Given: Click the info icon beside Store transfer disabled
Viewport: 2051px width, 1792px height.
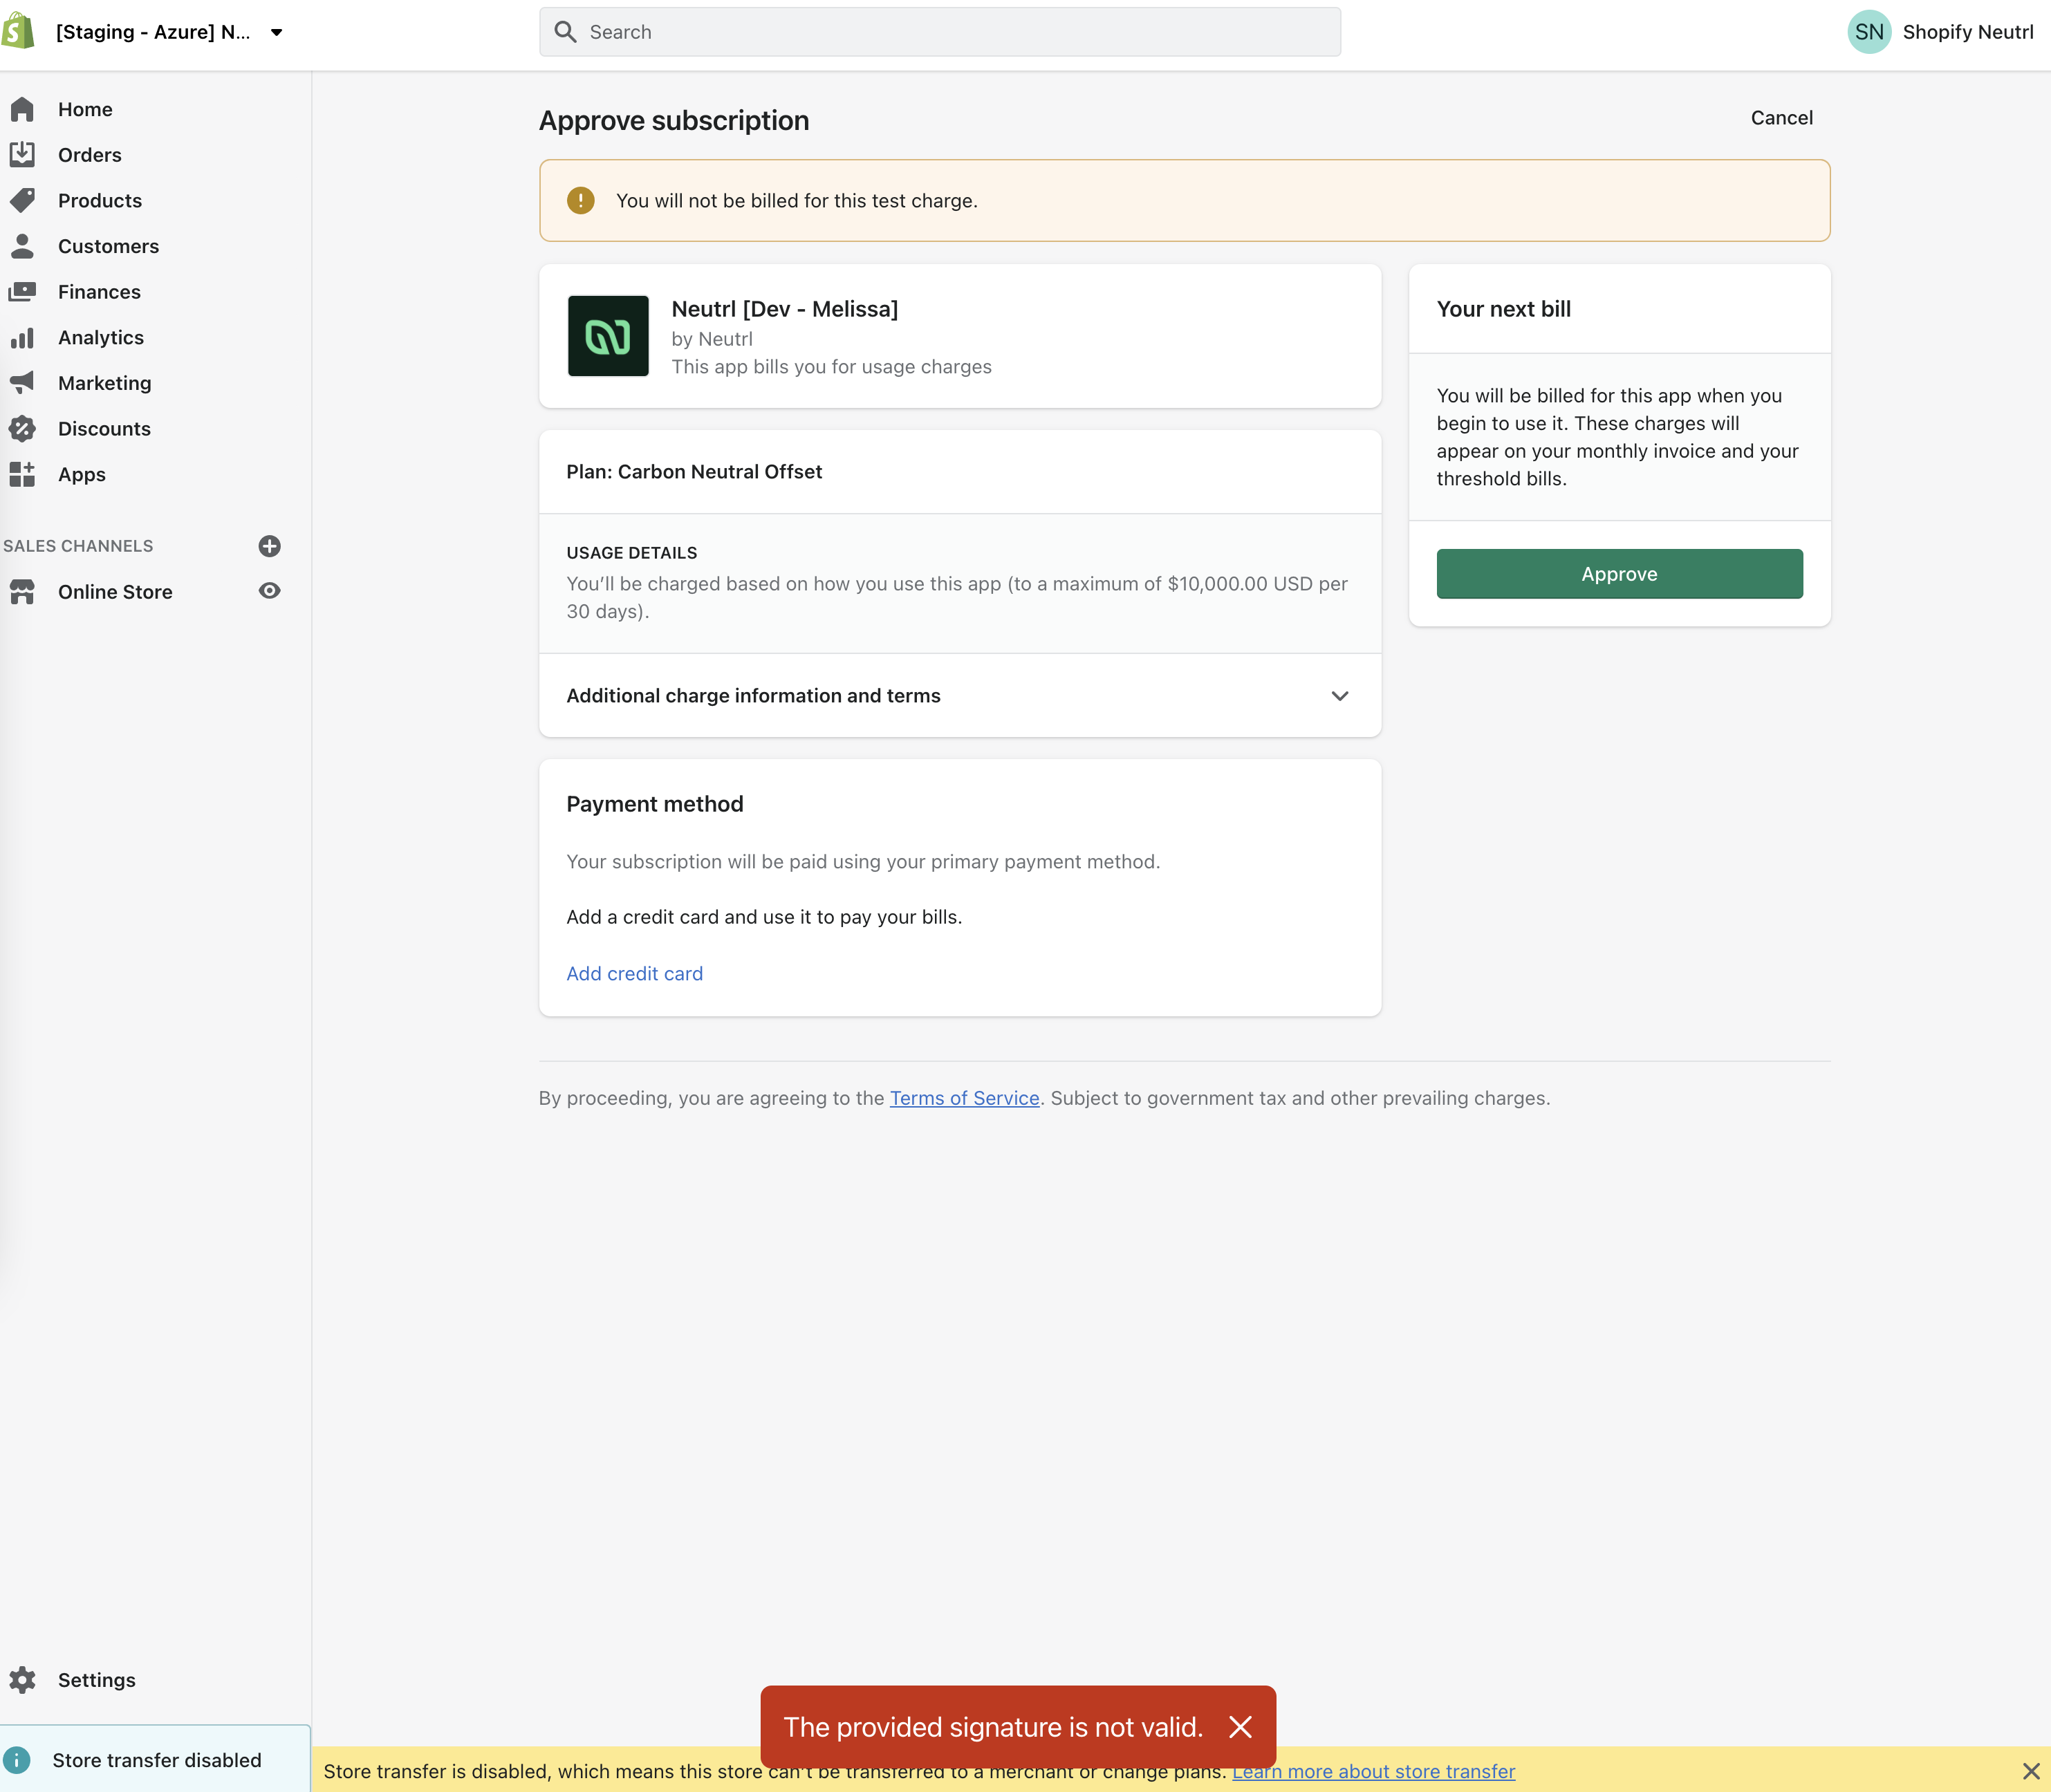Looking at the screenshot, I should [17, 1760].
